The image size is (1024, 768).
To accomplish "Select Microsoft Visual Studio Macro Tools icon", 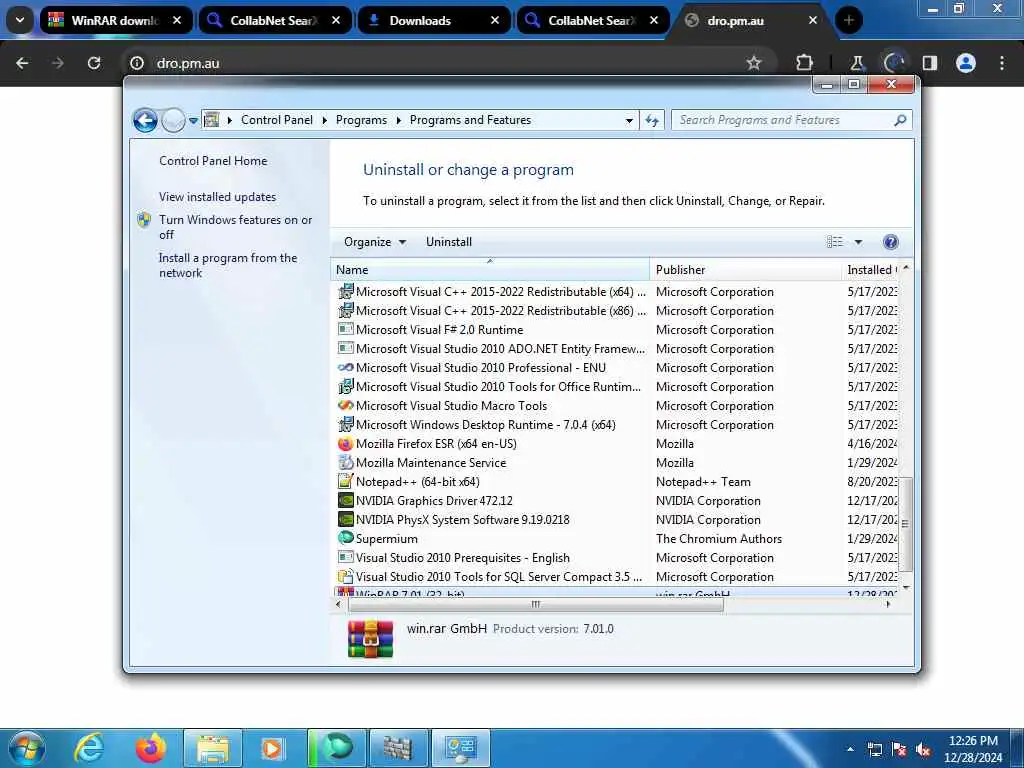I will tap(345, 406).
